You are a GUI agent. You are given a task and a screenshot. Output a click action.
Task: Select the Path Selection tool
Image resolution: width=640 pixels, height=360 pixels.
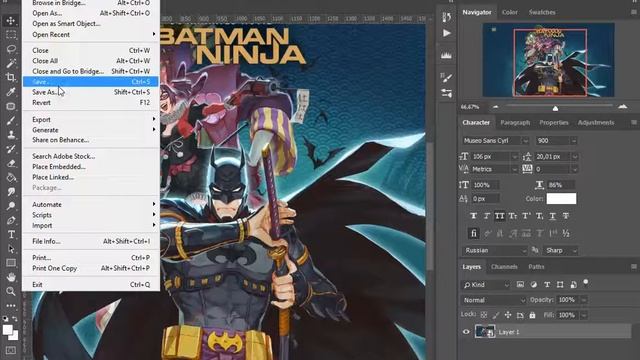[x=11, y=249]
